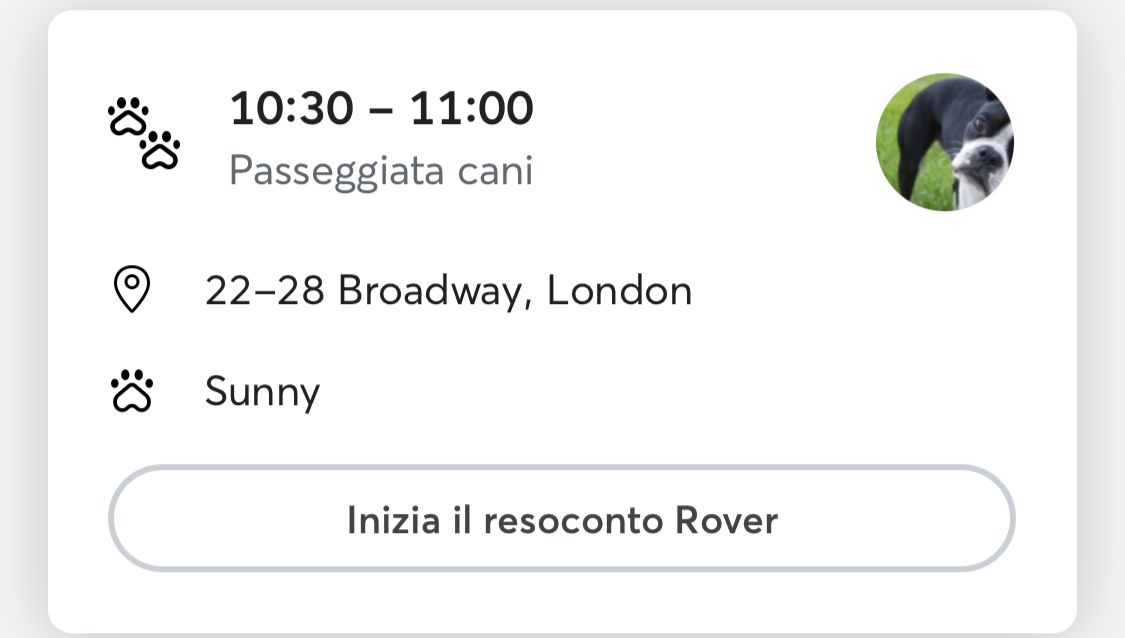Image resolution: width=1125 pixels, height=638 pixels.
Task: Select the street number 22–28
Action: click(x=264, y=290)
